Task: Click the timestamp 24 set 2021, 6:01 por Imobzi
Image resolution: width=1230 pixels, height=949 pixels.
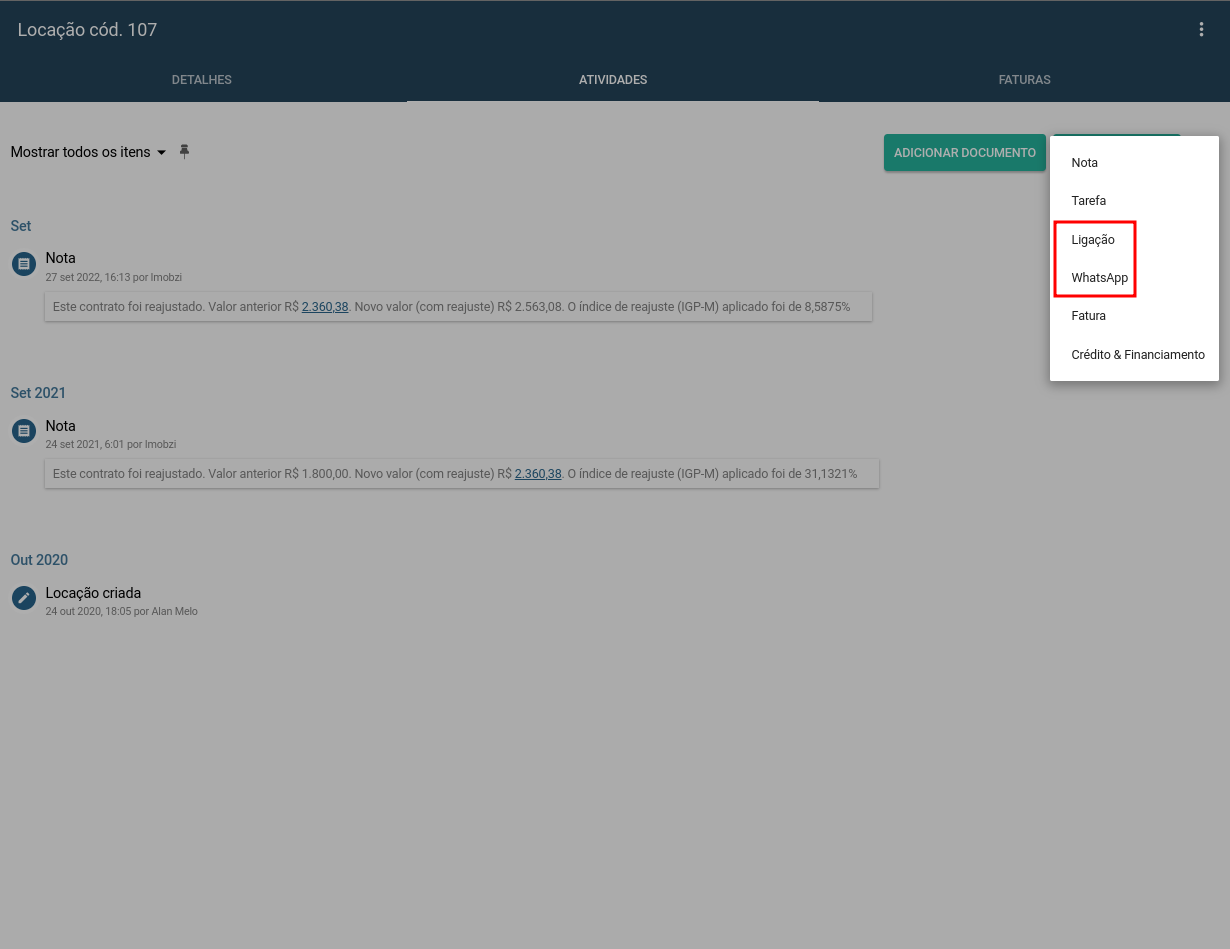Action: 111,444
